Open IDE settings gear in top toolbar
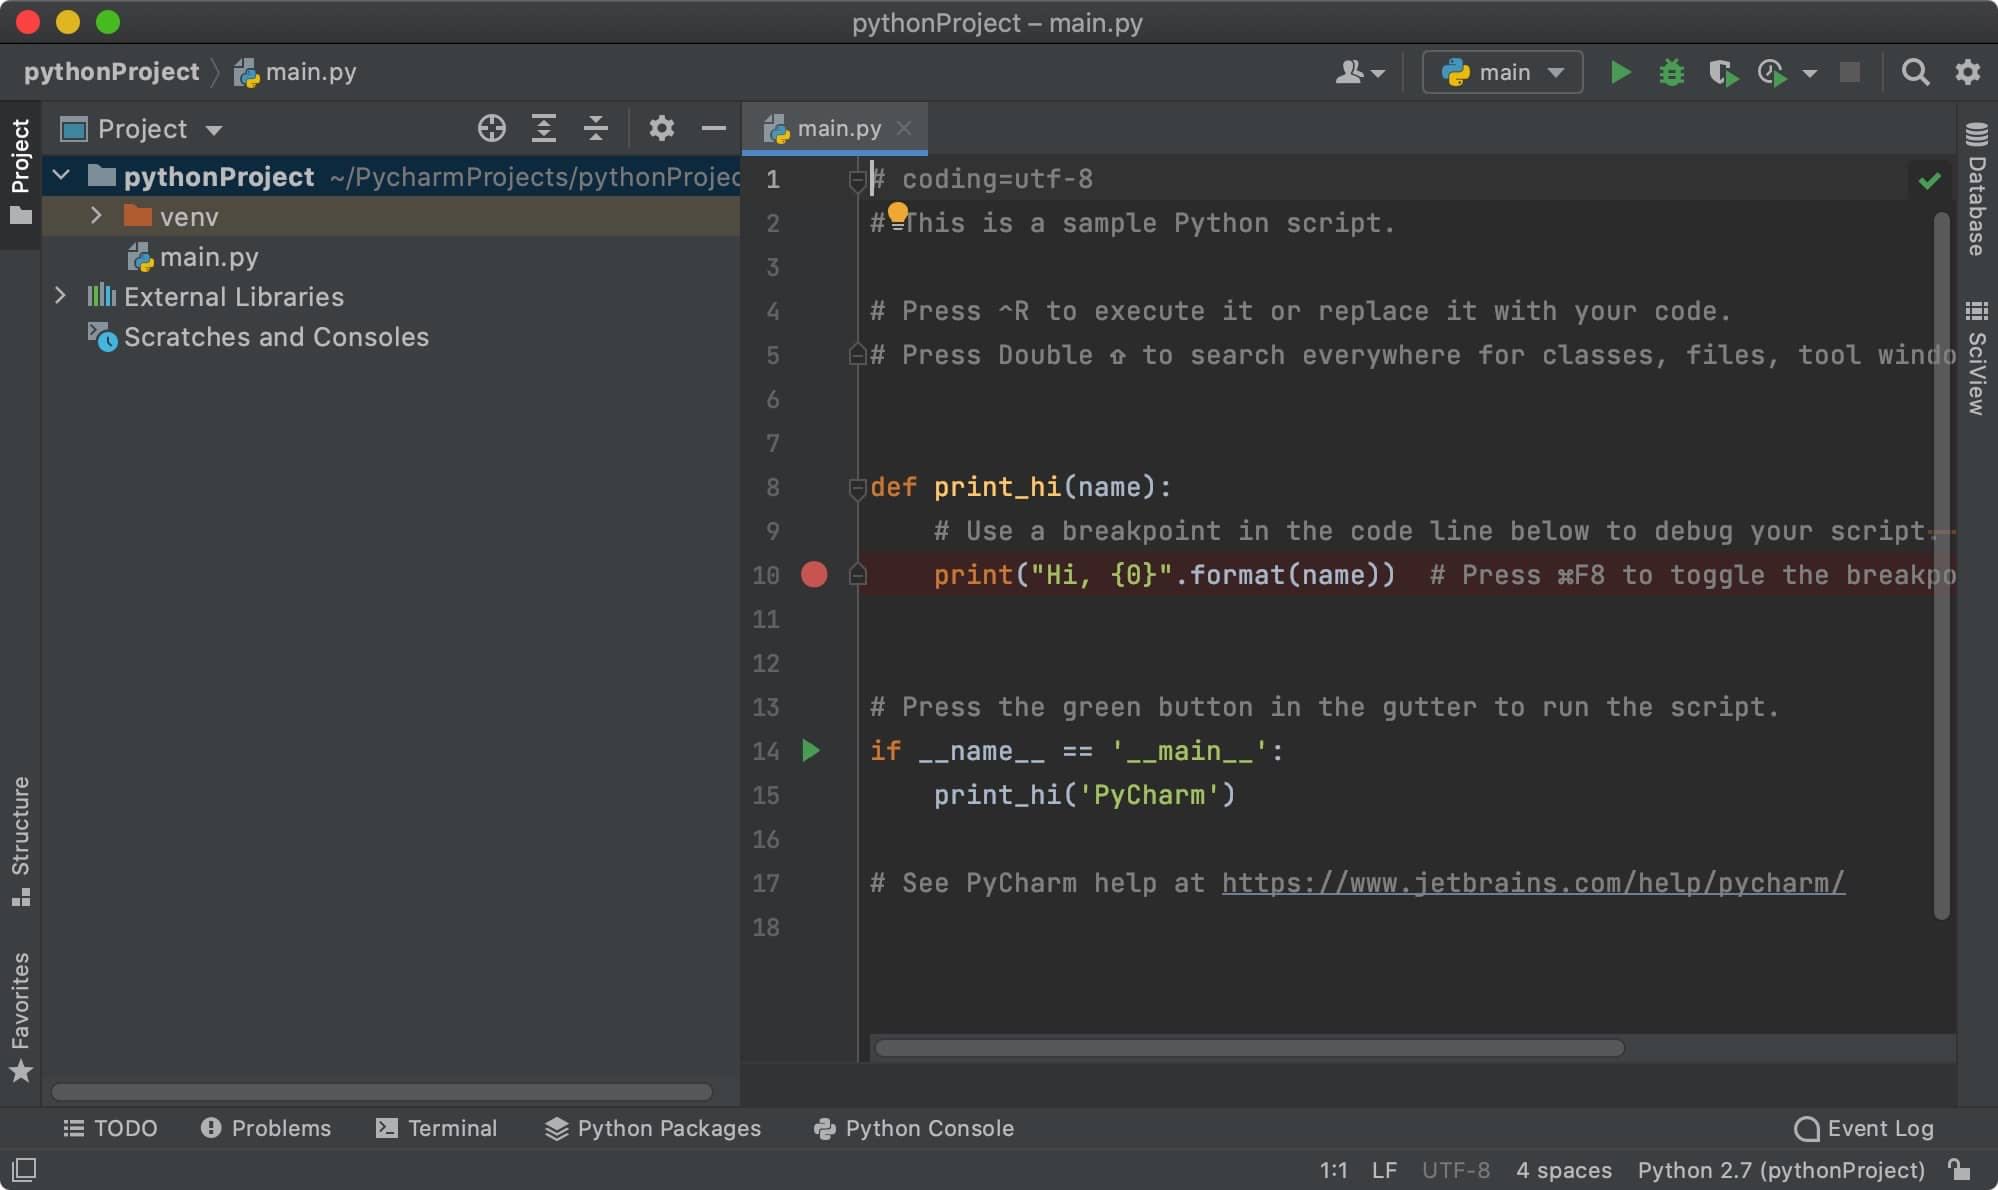This screenshot has height=1190, width=1998. 1967,72
